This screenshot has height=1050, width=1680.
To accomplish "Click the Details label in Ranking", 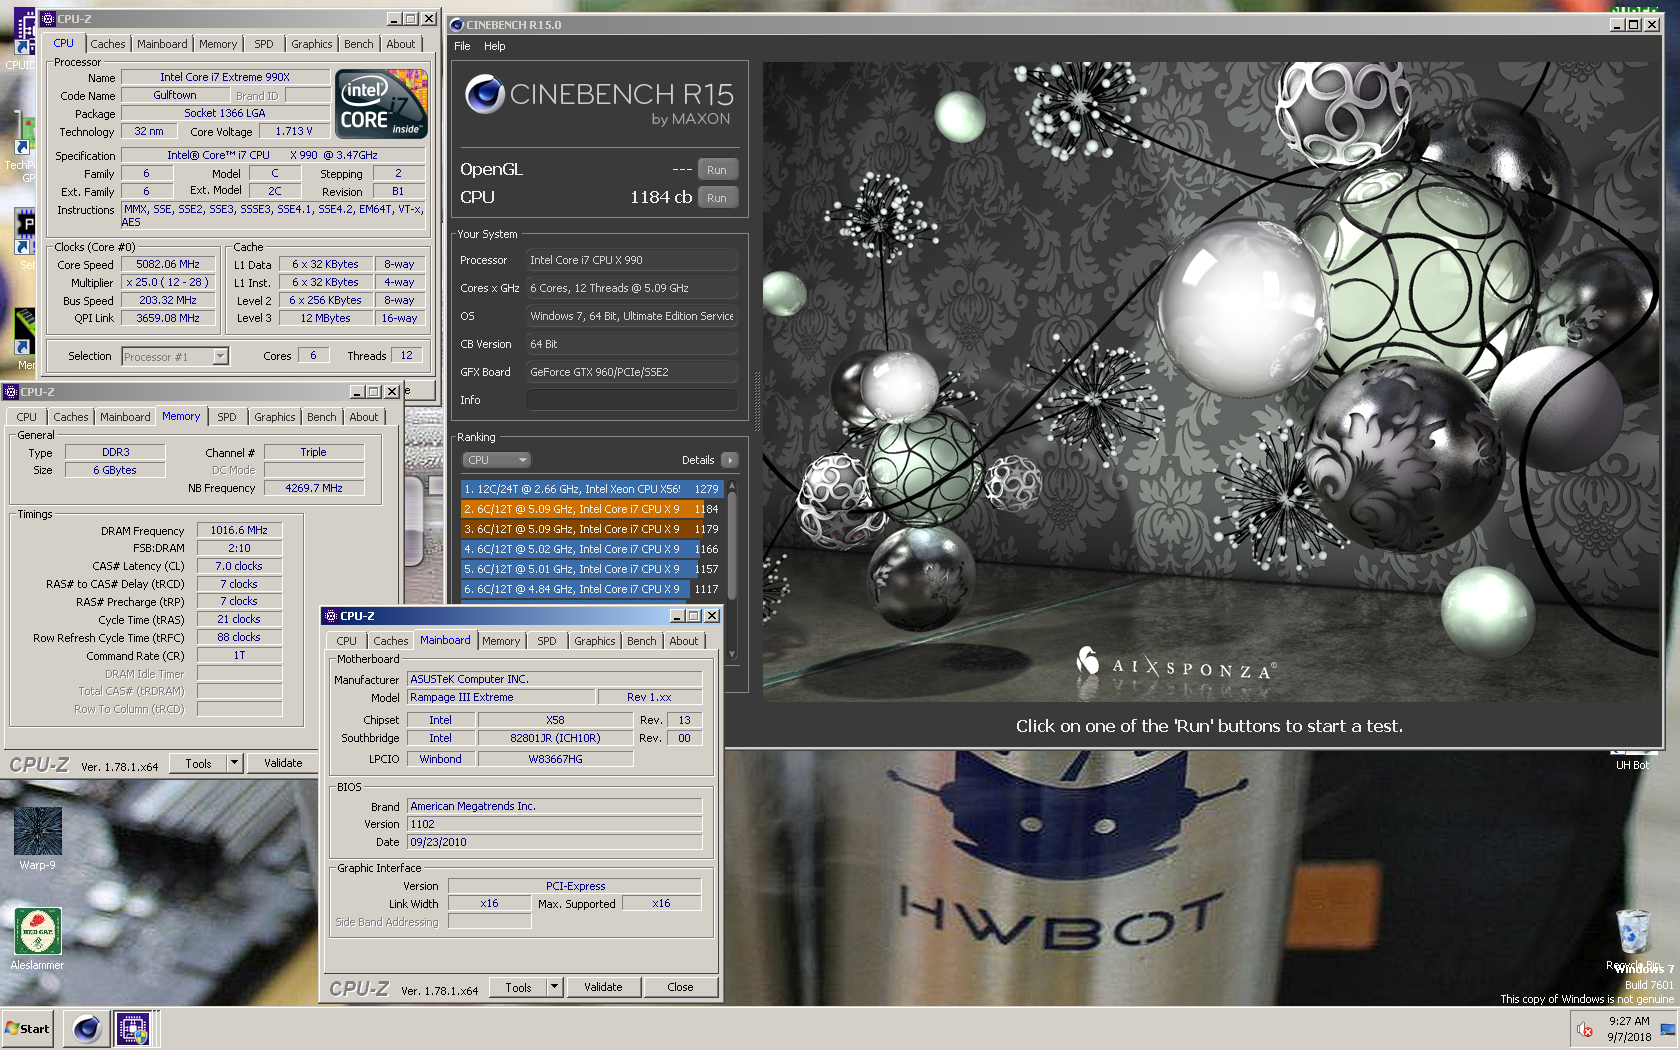I will [x=698, y=460].
